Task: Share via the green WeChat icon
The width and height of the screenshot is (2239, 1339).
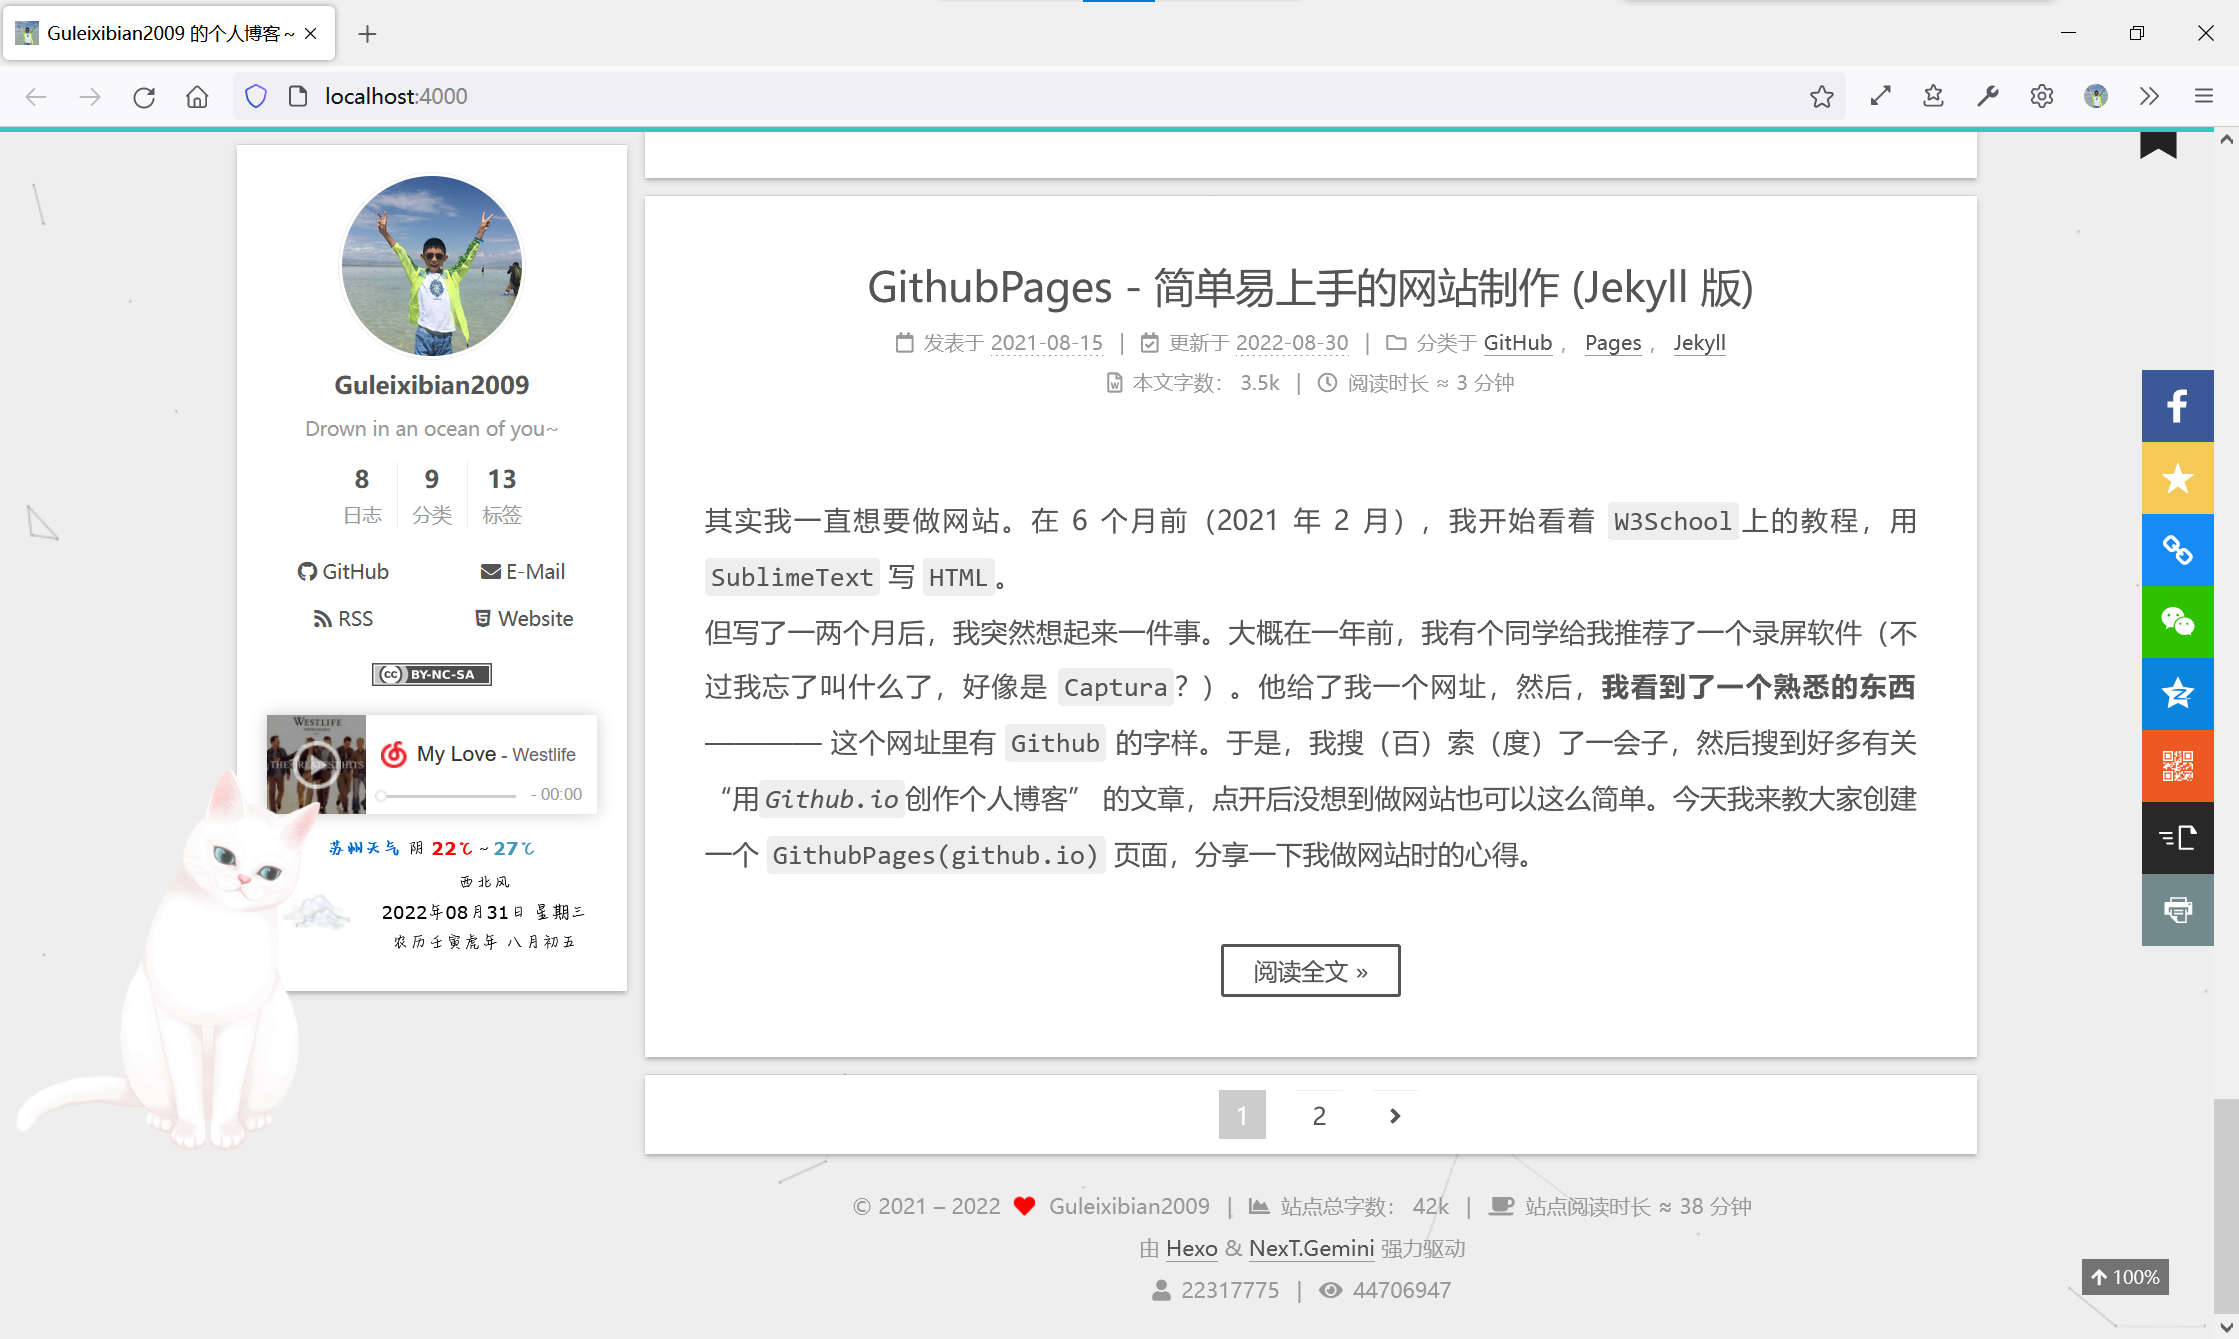Action: click(2177, 622)
